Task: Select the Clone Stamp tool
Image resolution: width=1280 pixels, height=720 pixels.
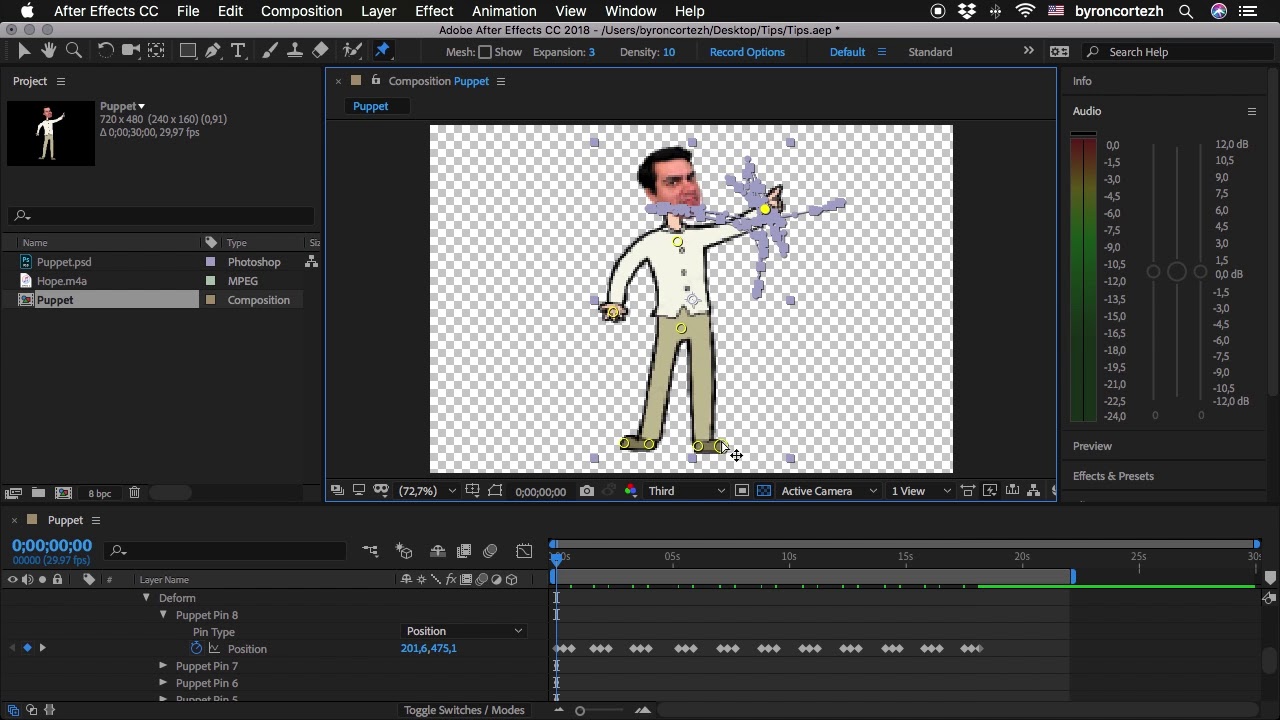Action: pyautogui.click(x=295, y=51)
